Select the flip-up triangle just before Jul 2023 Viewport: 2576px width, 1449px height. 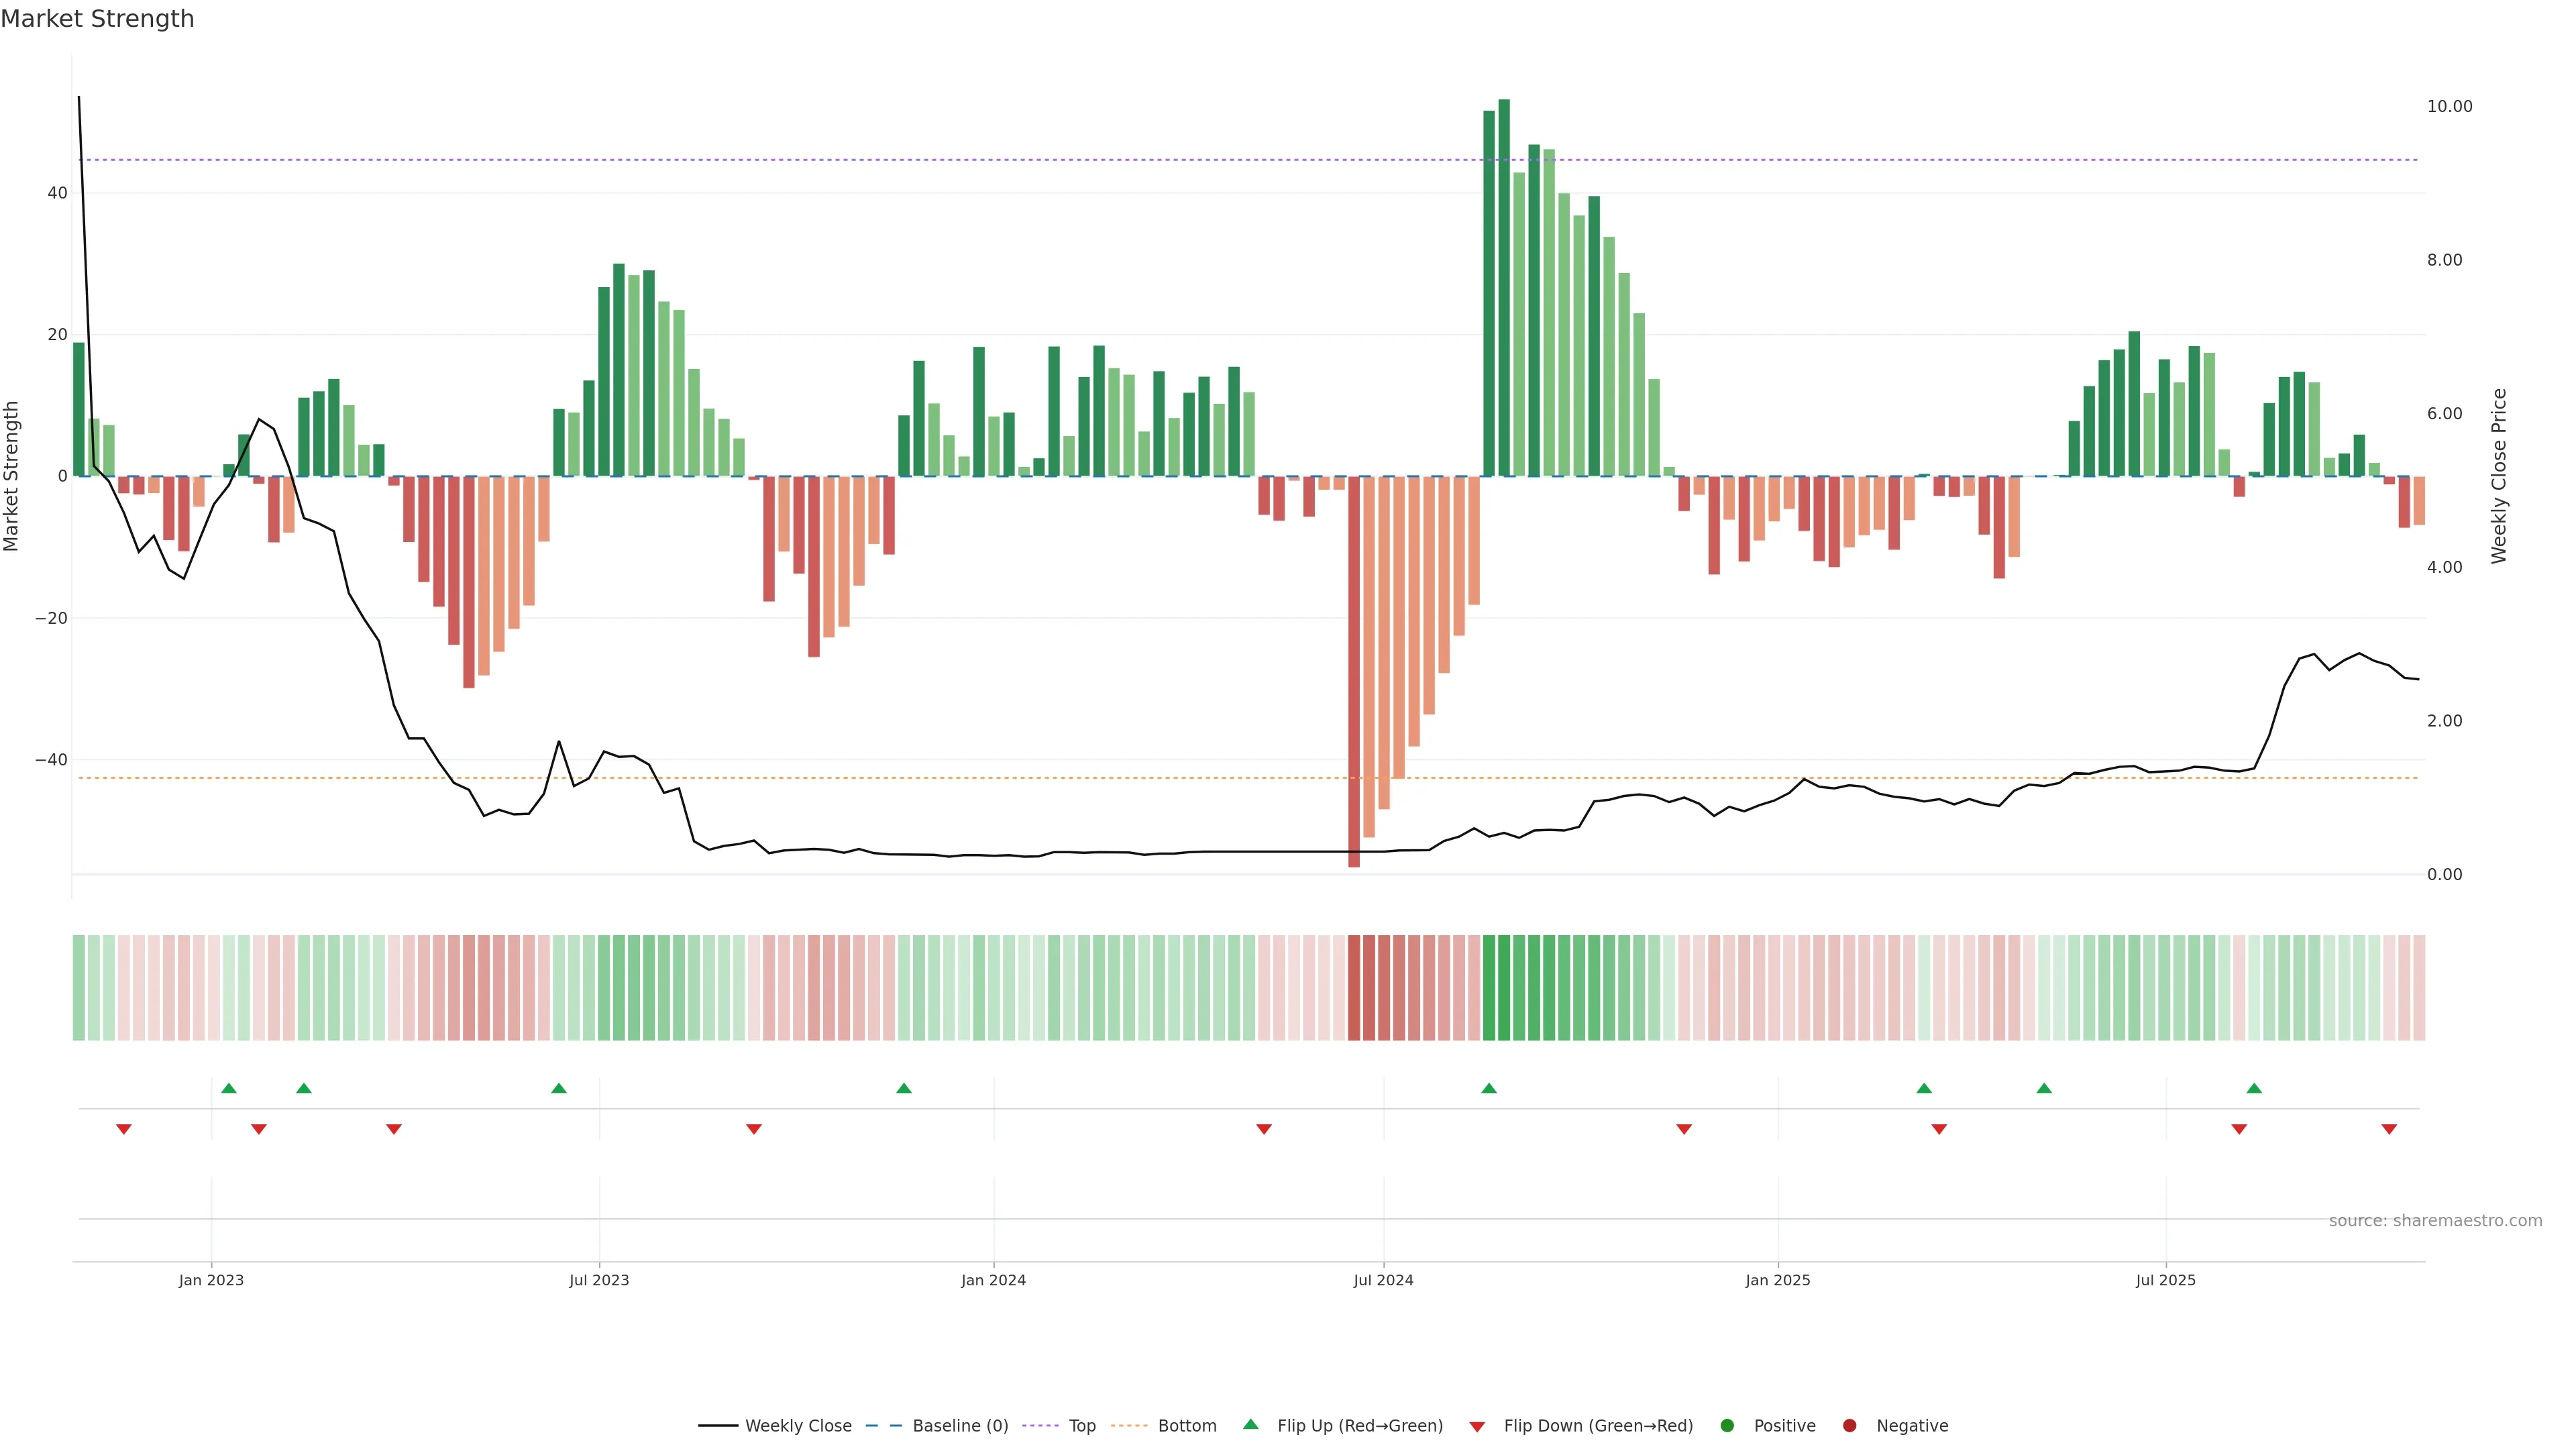click(559, 1088)
